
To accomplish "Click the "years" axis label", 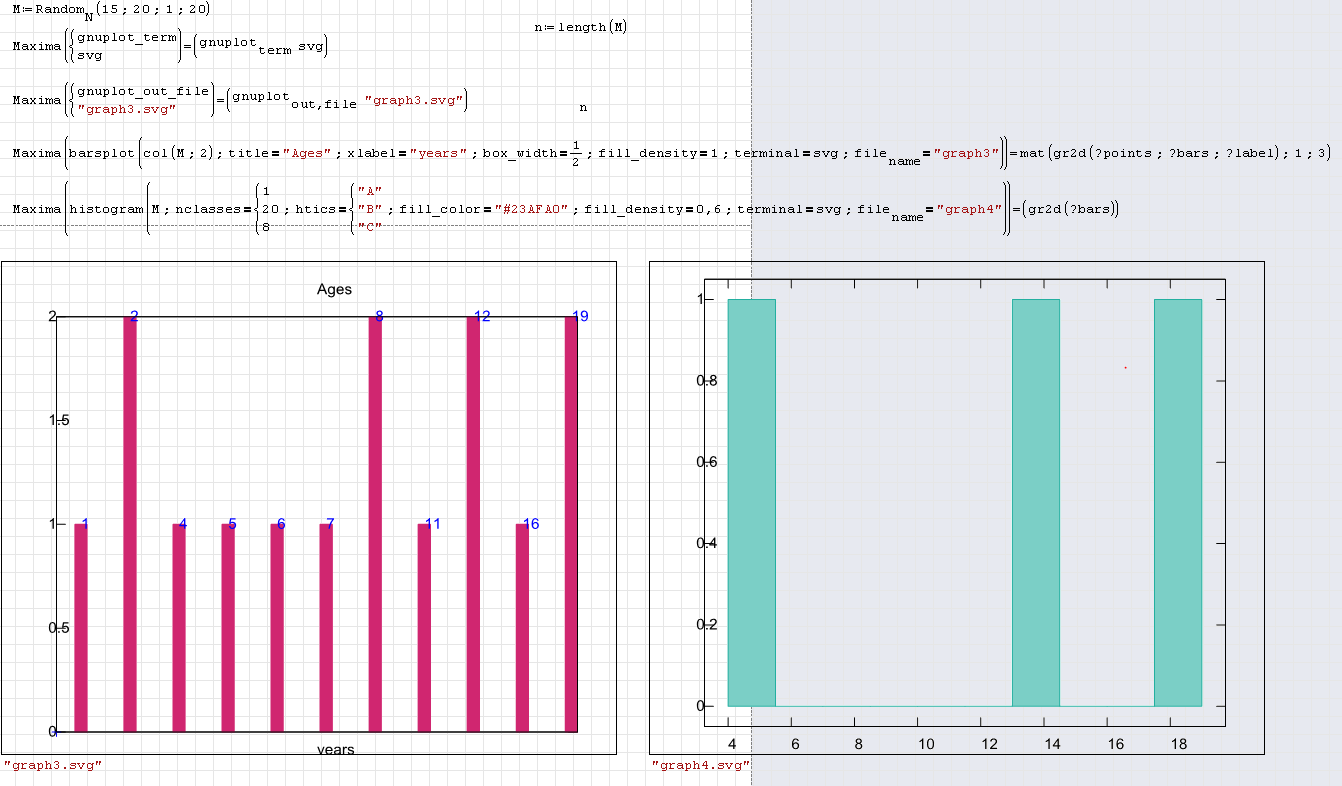I will [335, 749].
